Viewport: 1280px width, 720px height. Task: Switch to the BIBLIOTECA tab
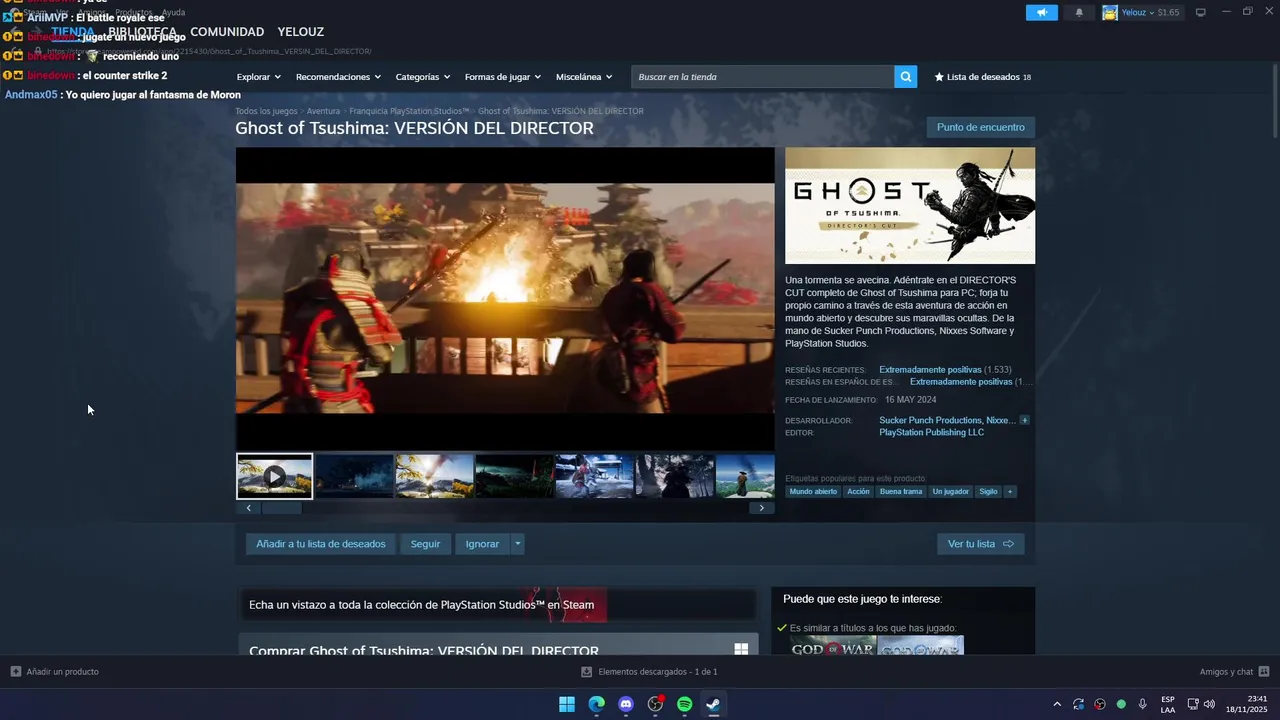coord(142,32)
